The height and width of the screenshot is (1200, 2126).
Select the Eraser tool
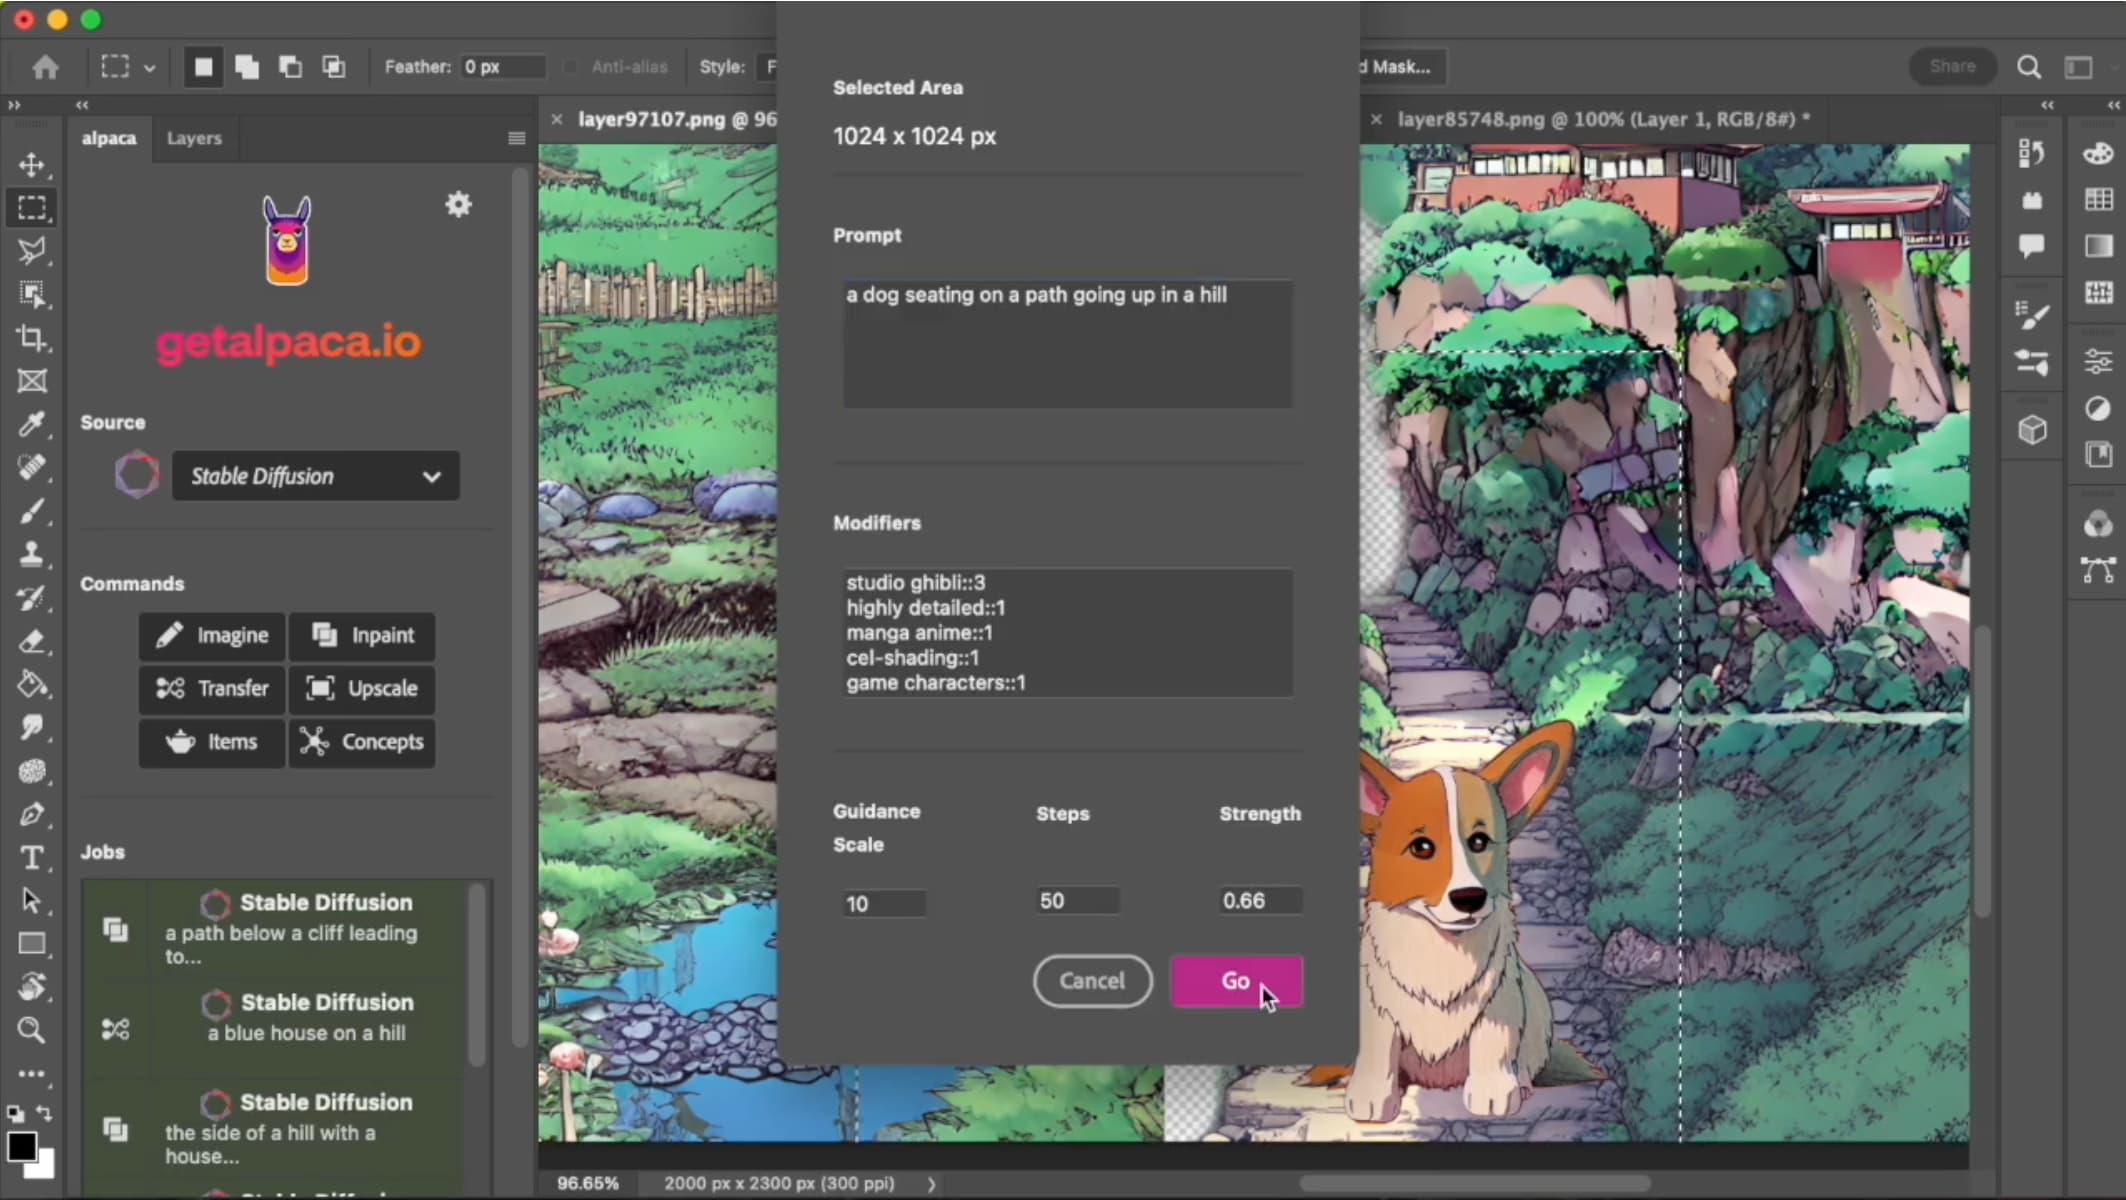(32, 641)
